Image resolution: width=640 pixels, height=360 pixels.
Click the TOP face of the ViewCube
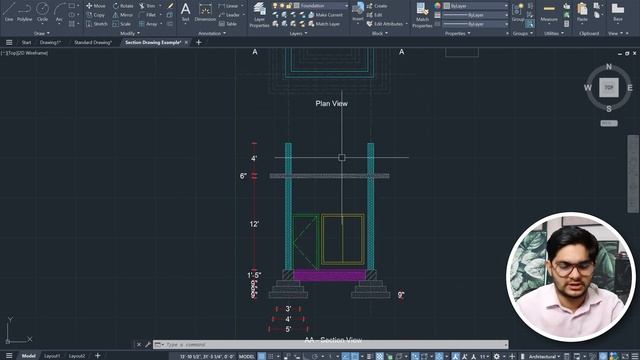[x=609, y=87]
